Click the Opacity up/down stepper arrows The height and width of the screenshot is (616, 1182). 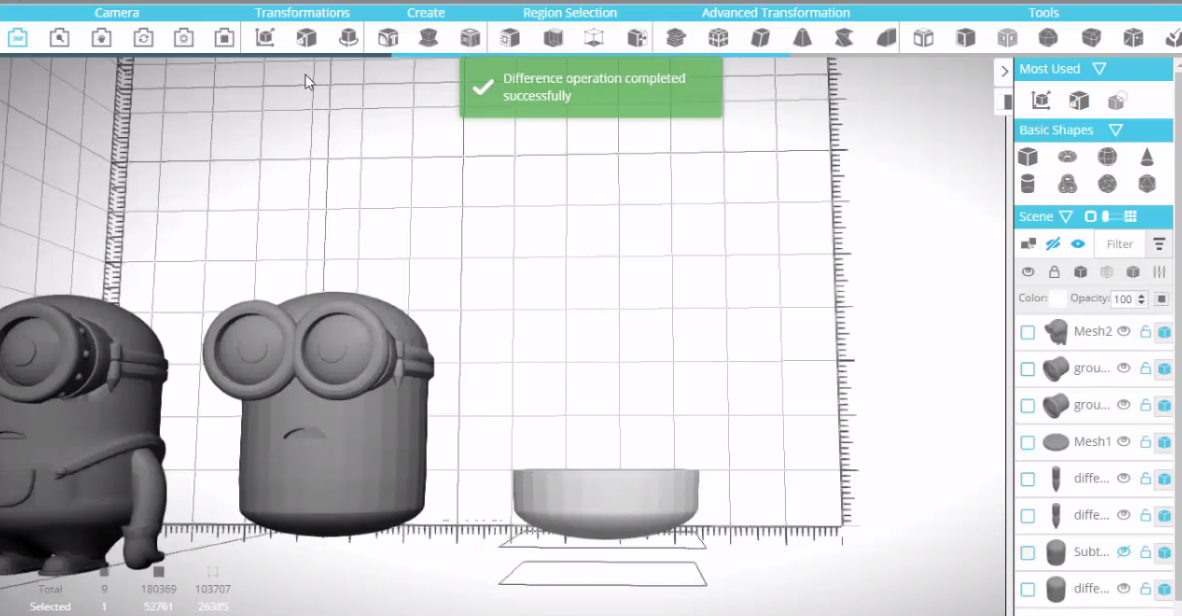1141,299
